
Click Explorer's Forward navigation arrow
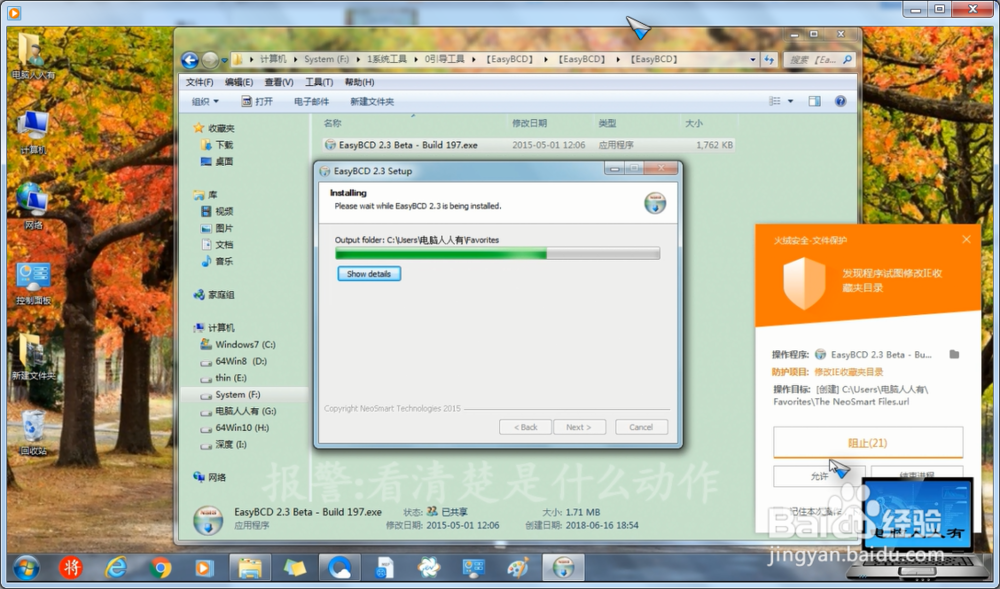[x=210, y=60]
